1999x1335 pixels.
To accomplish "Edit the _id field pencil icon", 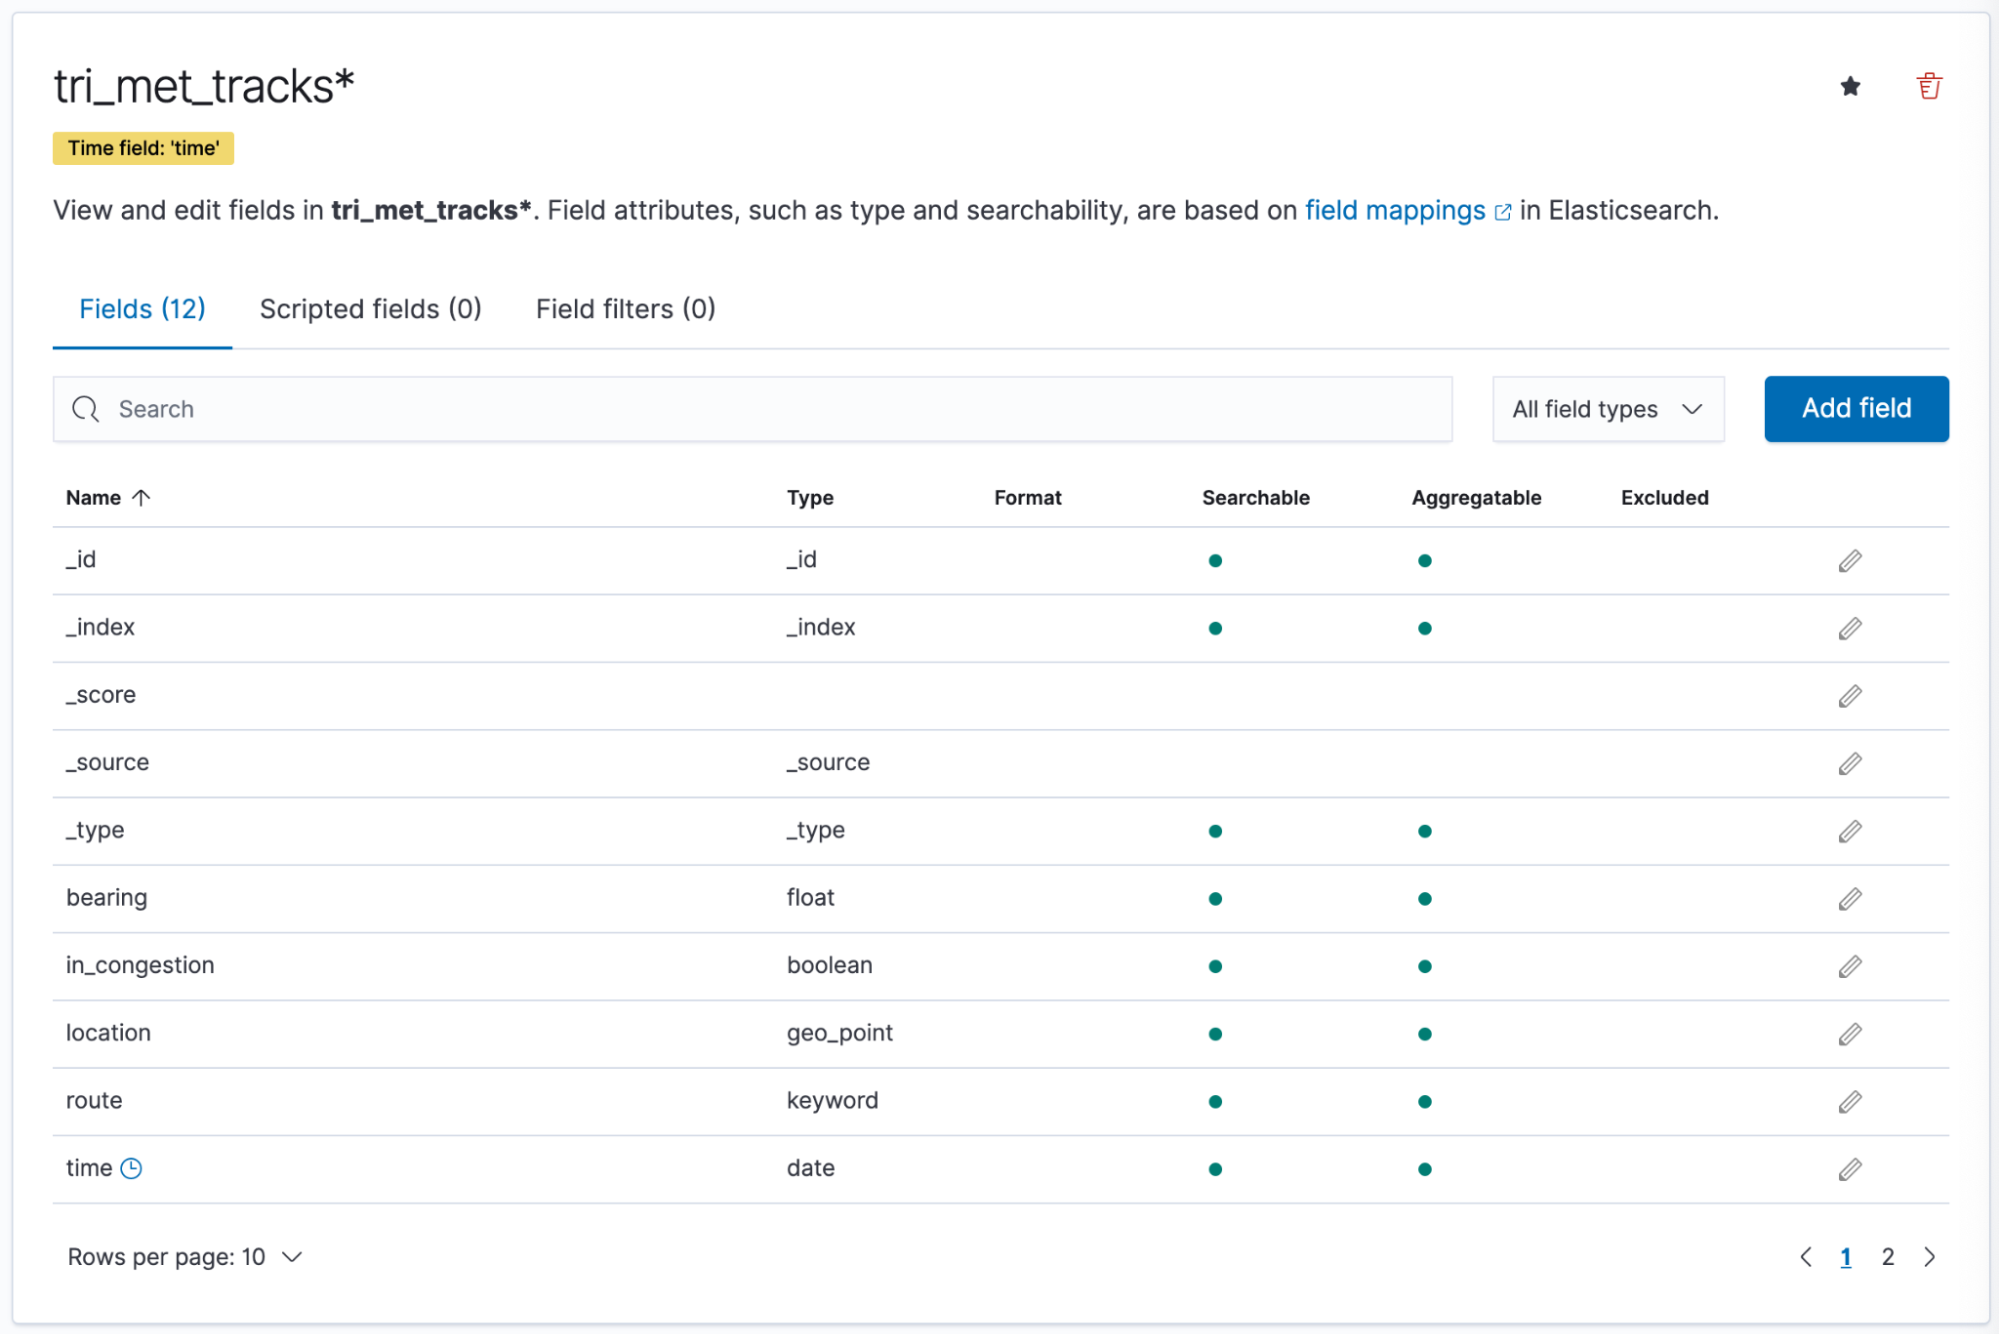I will (x=1850, y=561).
